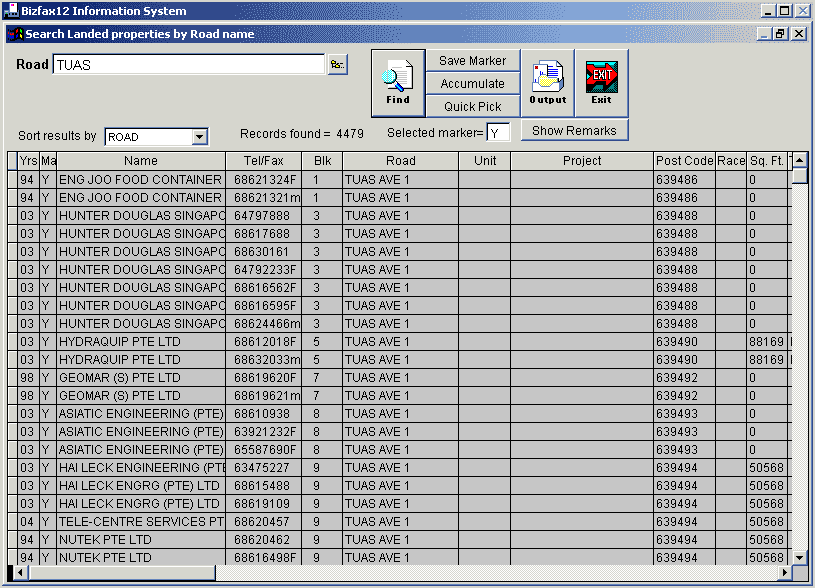Click the tel cell 68632033m
Image resolution: width=815 pixels, height=588 pixels.
(x=264, y=360)
